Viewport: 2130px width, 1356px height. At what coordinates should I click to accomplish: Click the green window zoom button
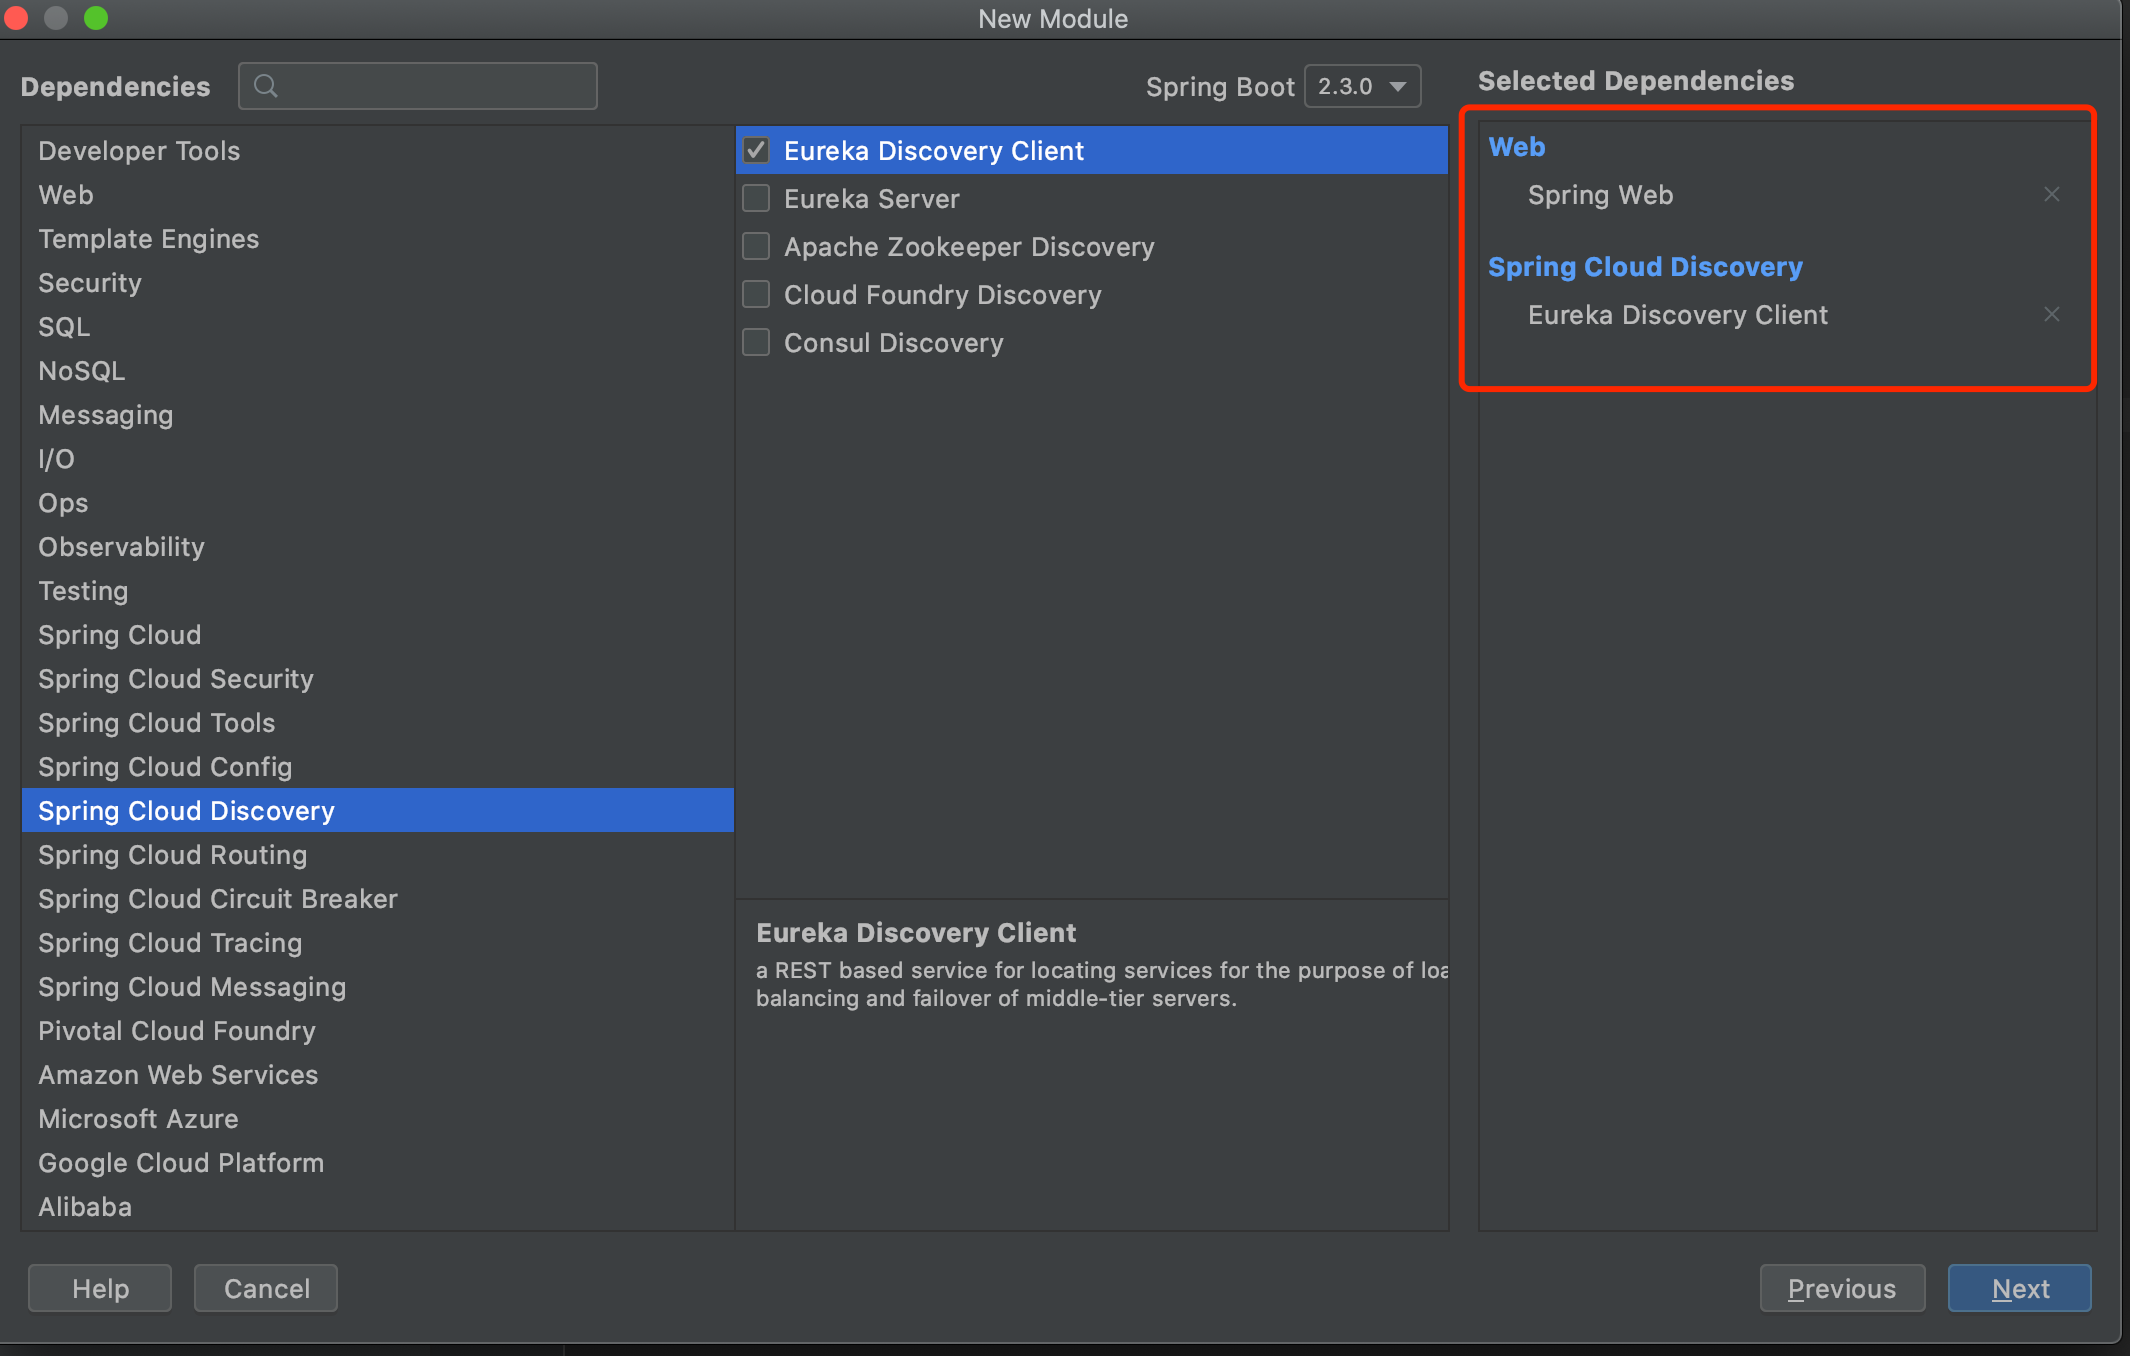[96, 18]
